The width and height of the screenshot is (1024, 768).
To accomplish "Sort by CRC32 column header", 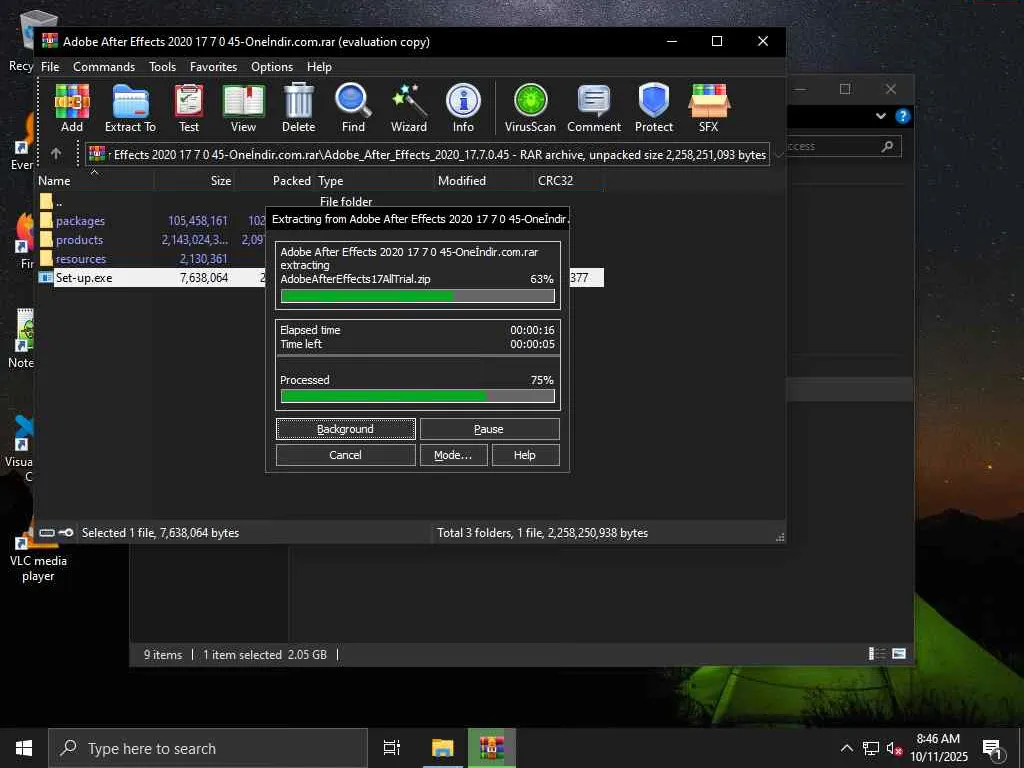I will [x=568, y=181].
